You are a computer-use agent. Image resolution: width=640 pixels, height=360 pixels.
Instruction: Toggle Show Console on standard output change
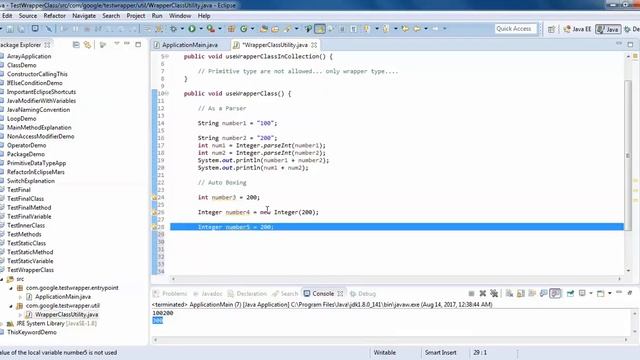pos(543,293)
